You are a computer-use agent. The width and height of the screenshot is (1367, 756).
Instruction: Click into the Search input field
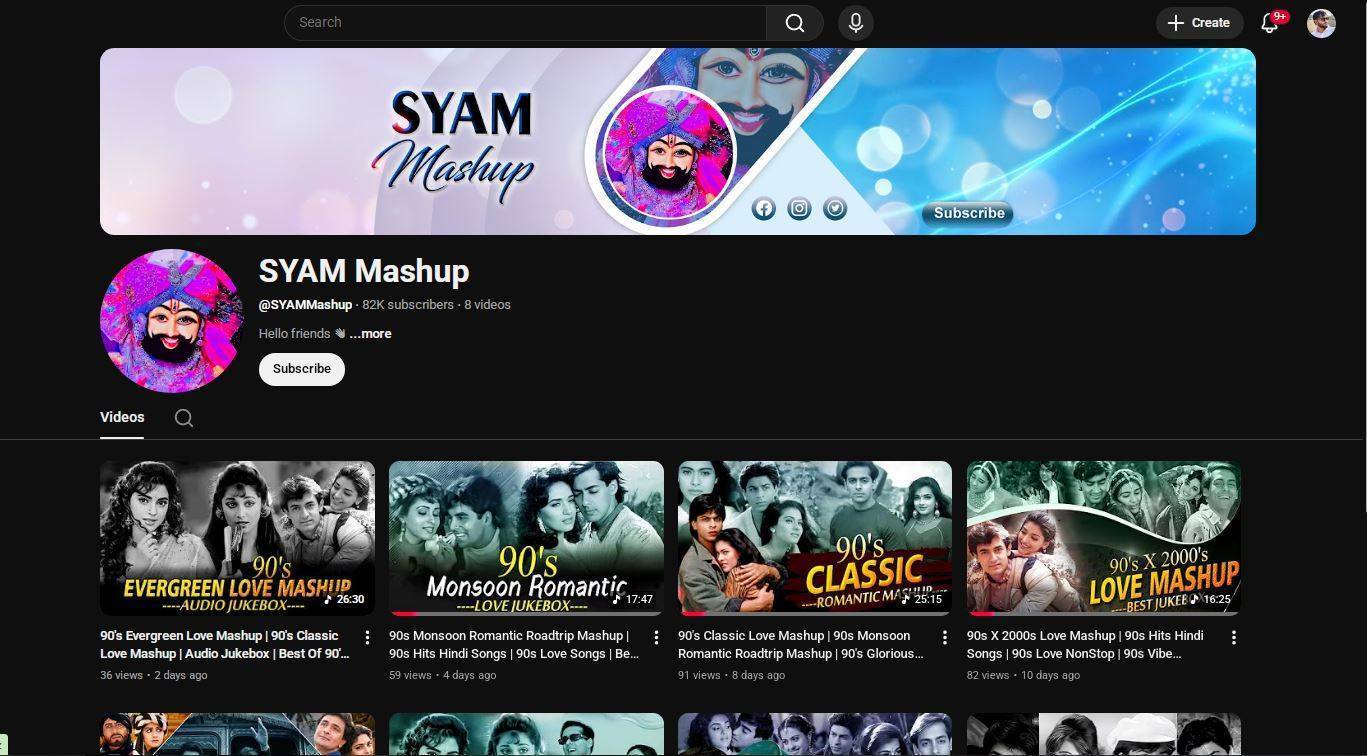525,23
